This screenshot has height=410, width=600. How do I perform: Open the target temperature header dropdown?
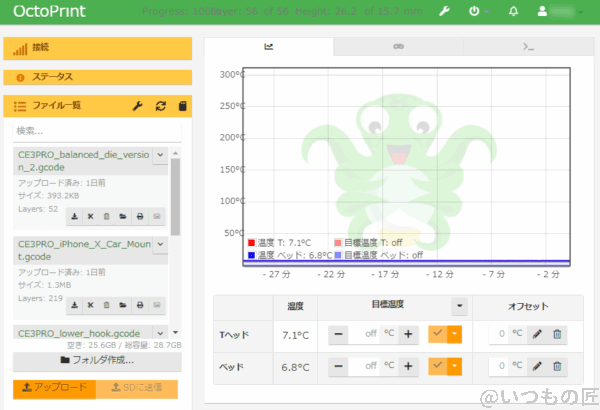[458, 307]
